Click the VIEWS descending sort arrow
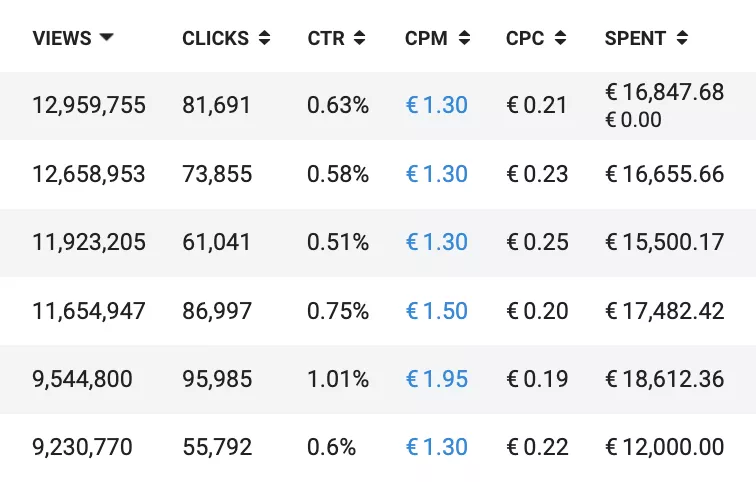Image resolution: width=756 pixels, height=482 pixels. 106,37
